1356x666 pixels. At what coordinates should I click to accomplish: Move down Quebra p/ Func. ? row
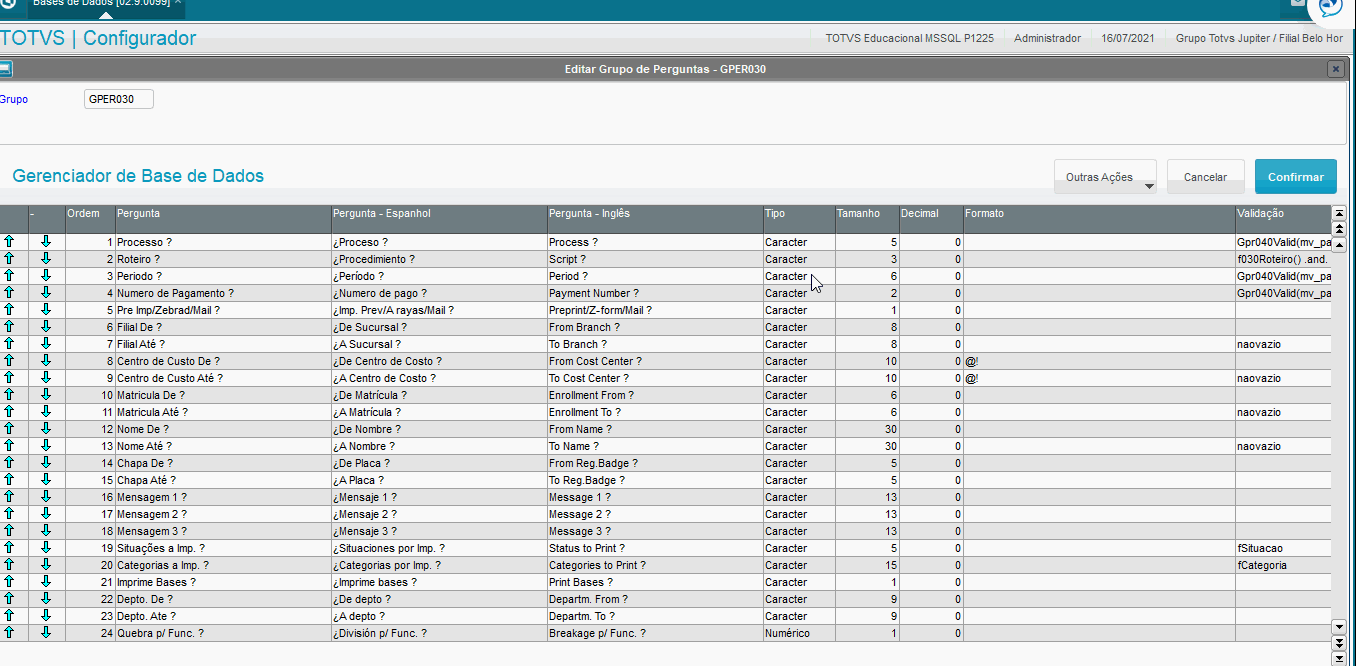tap(46, 633)
